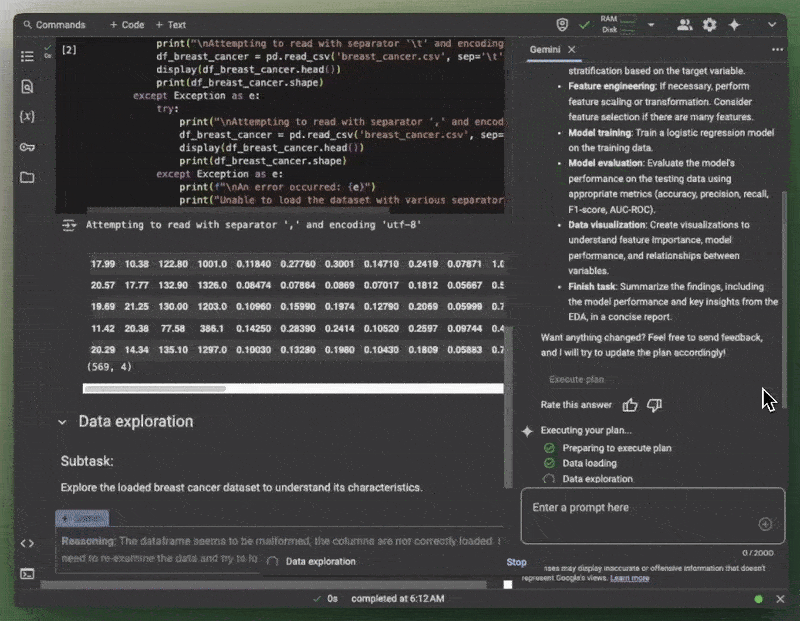
Task: Show the variables inspector panel
Action: (27, 117)
